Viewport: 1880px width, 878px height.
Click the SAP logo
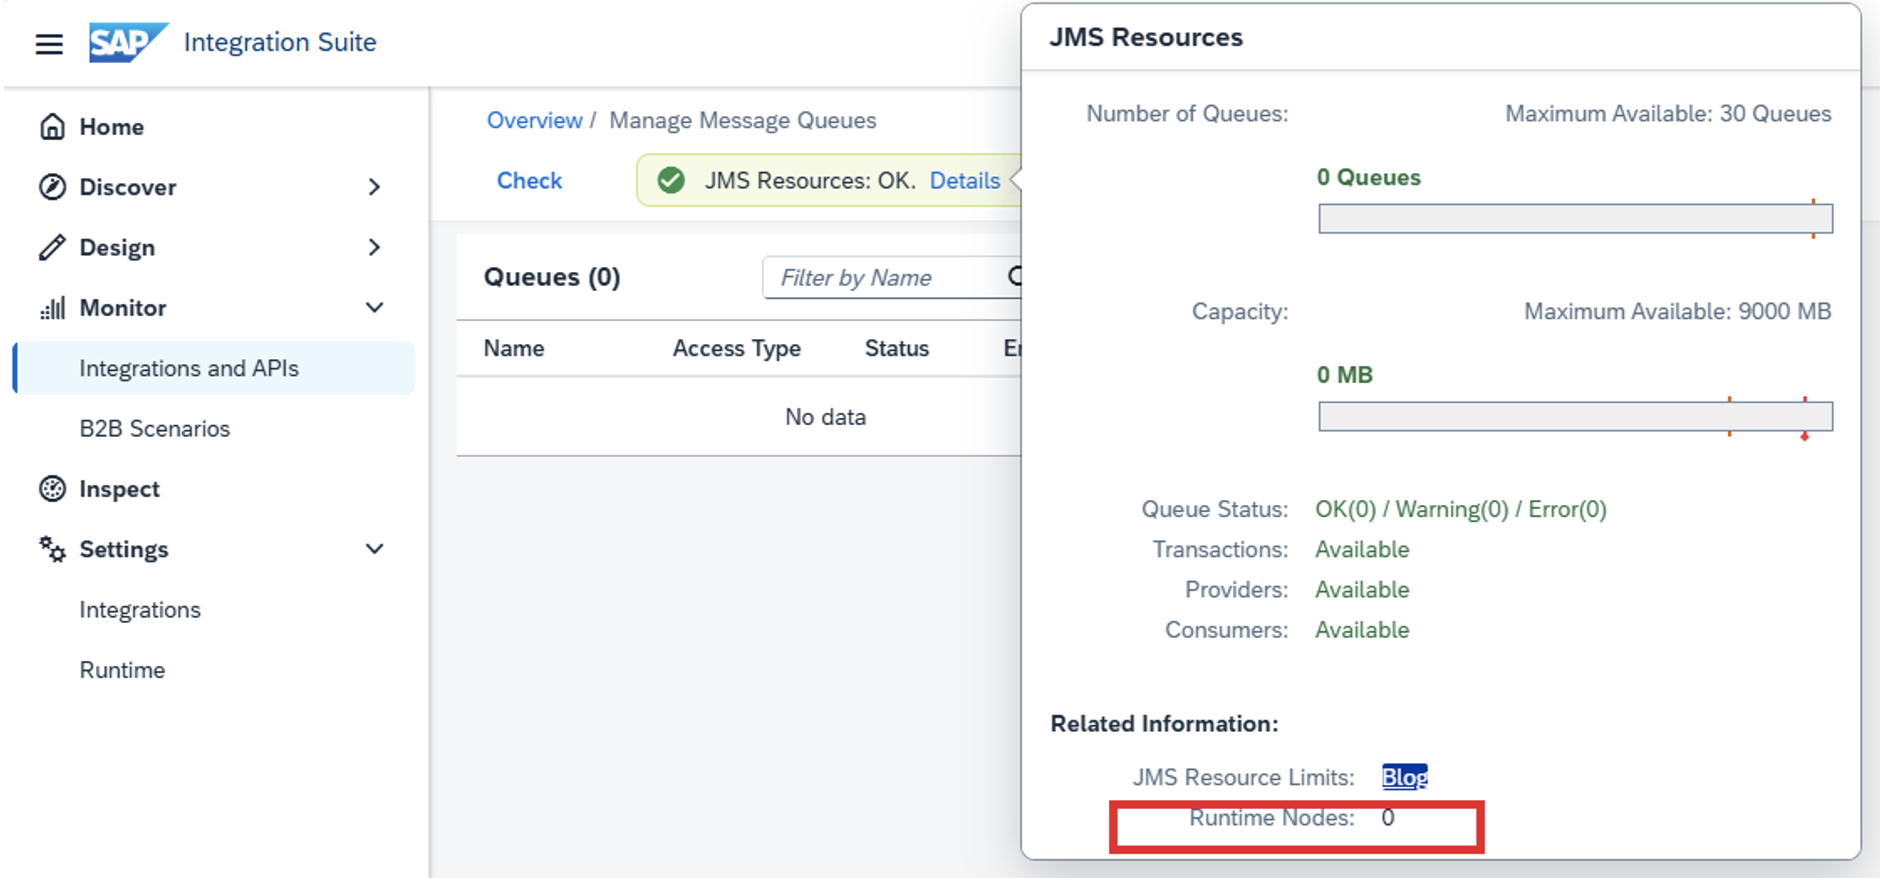click(x=128, y=42)
